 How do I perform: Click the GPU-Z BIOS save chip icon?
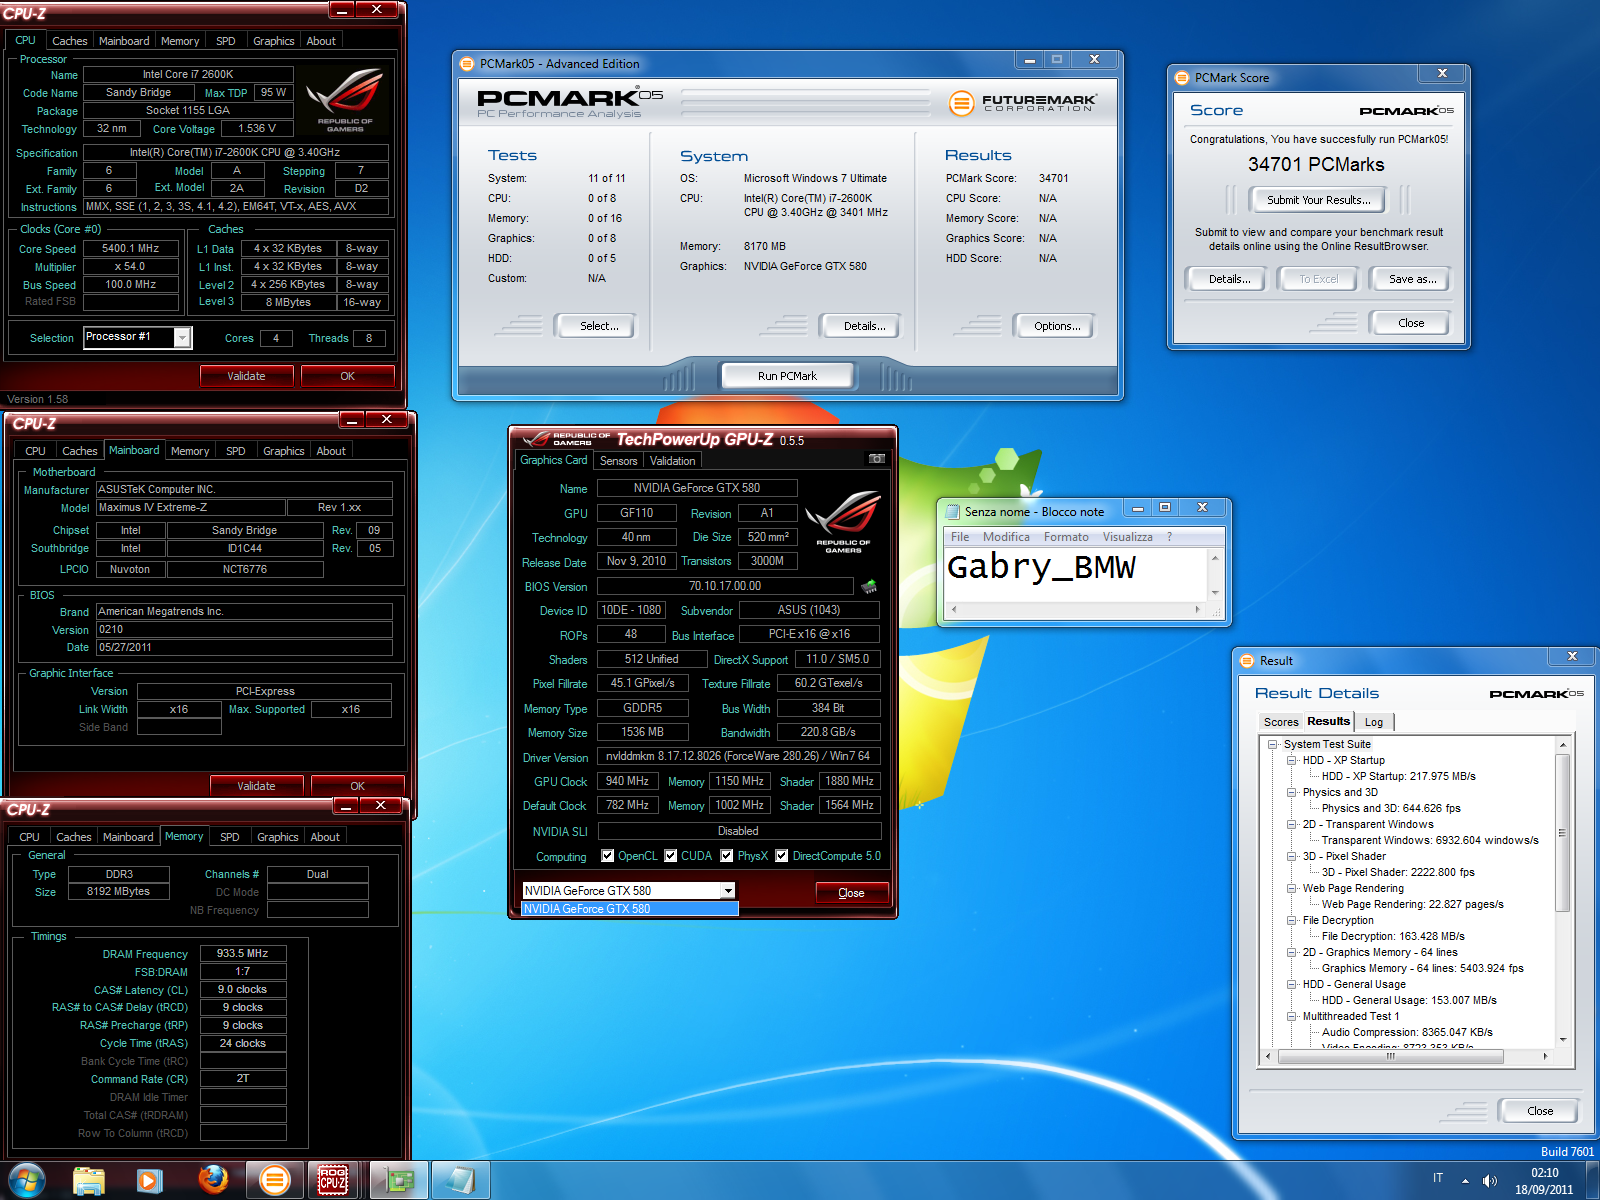coord(869,587)
